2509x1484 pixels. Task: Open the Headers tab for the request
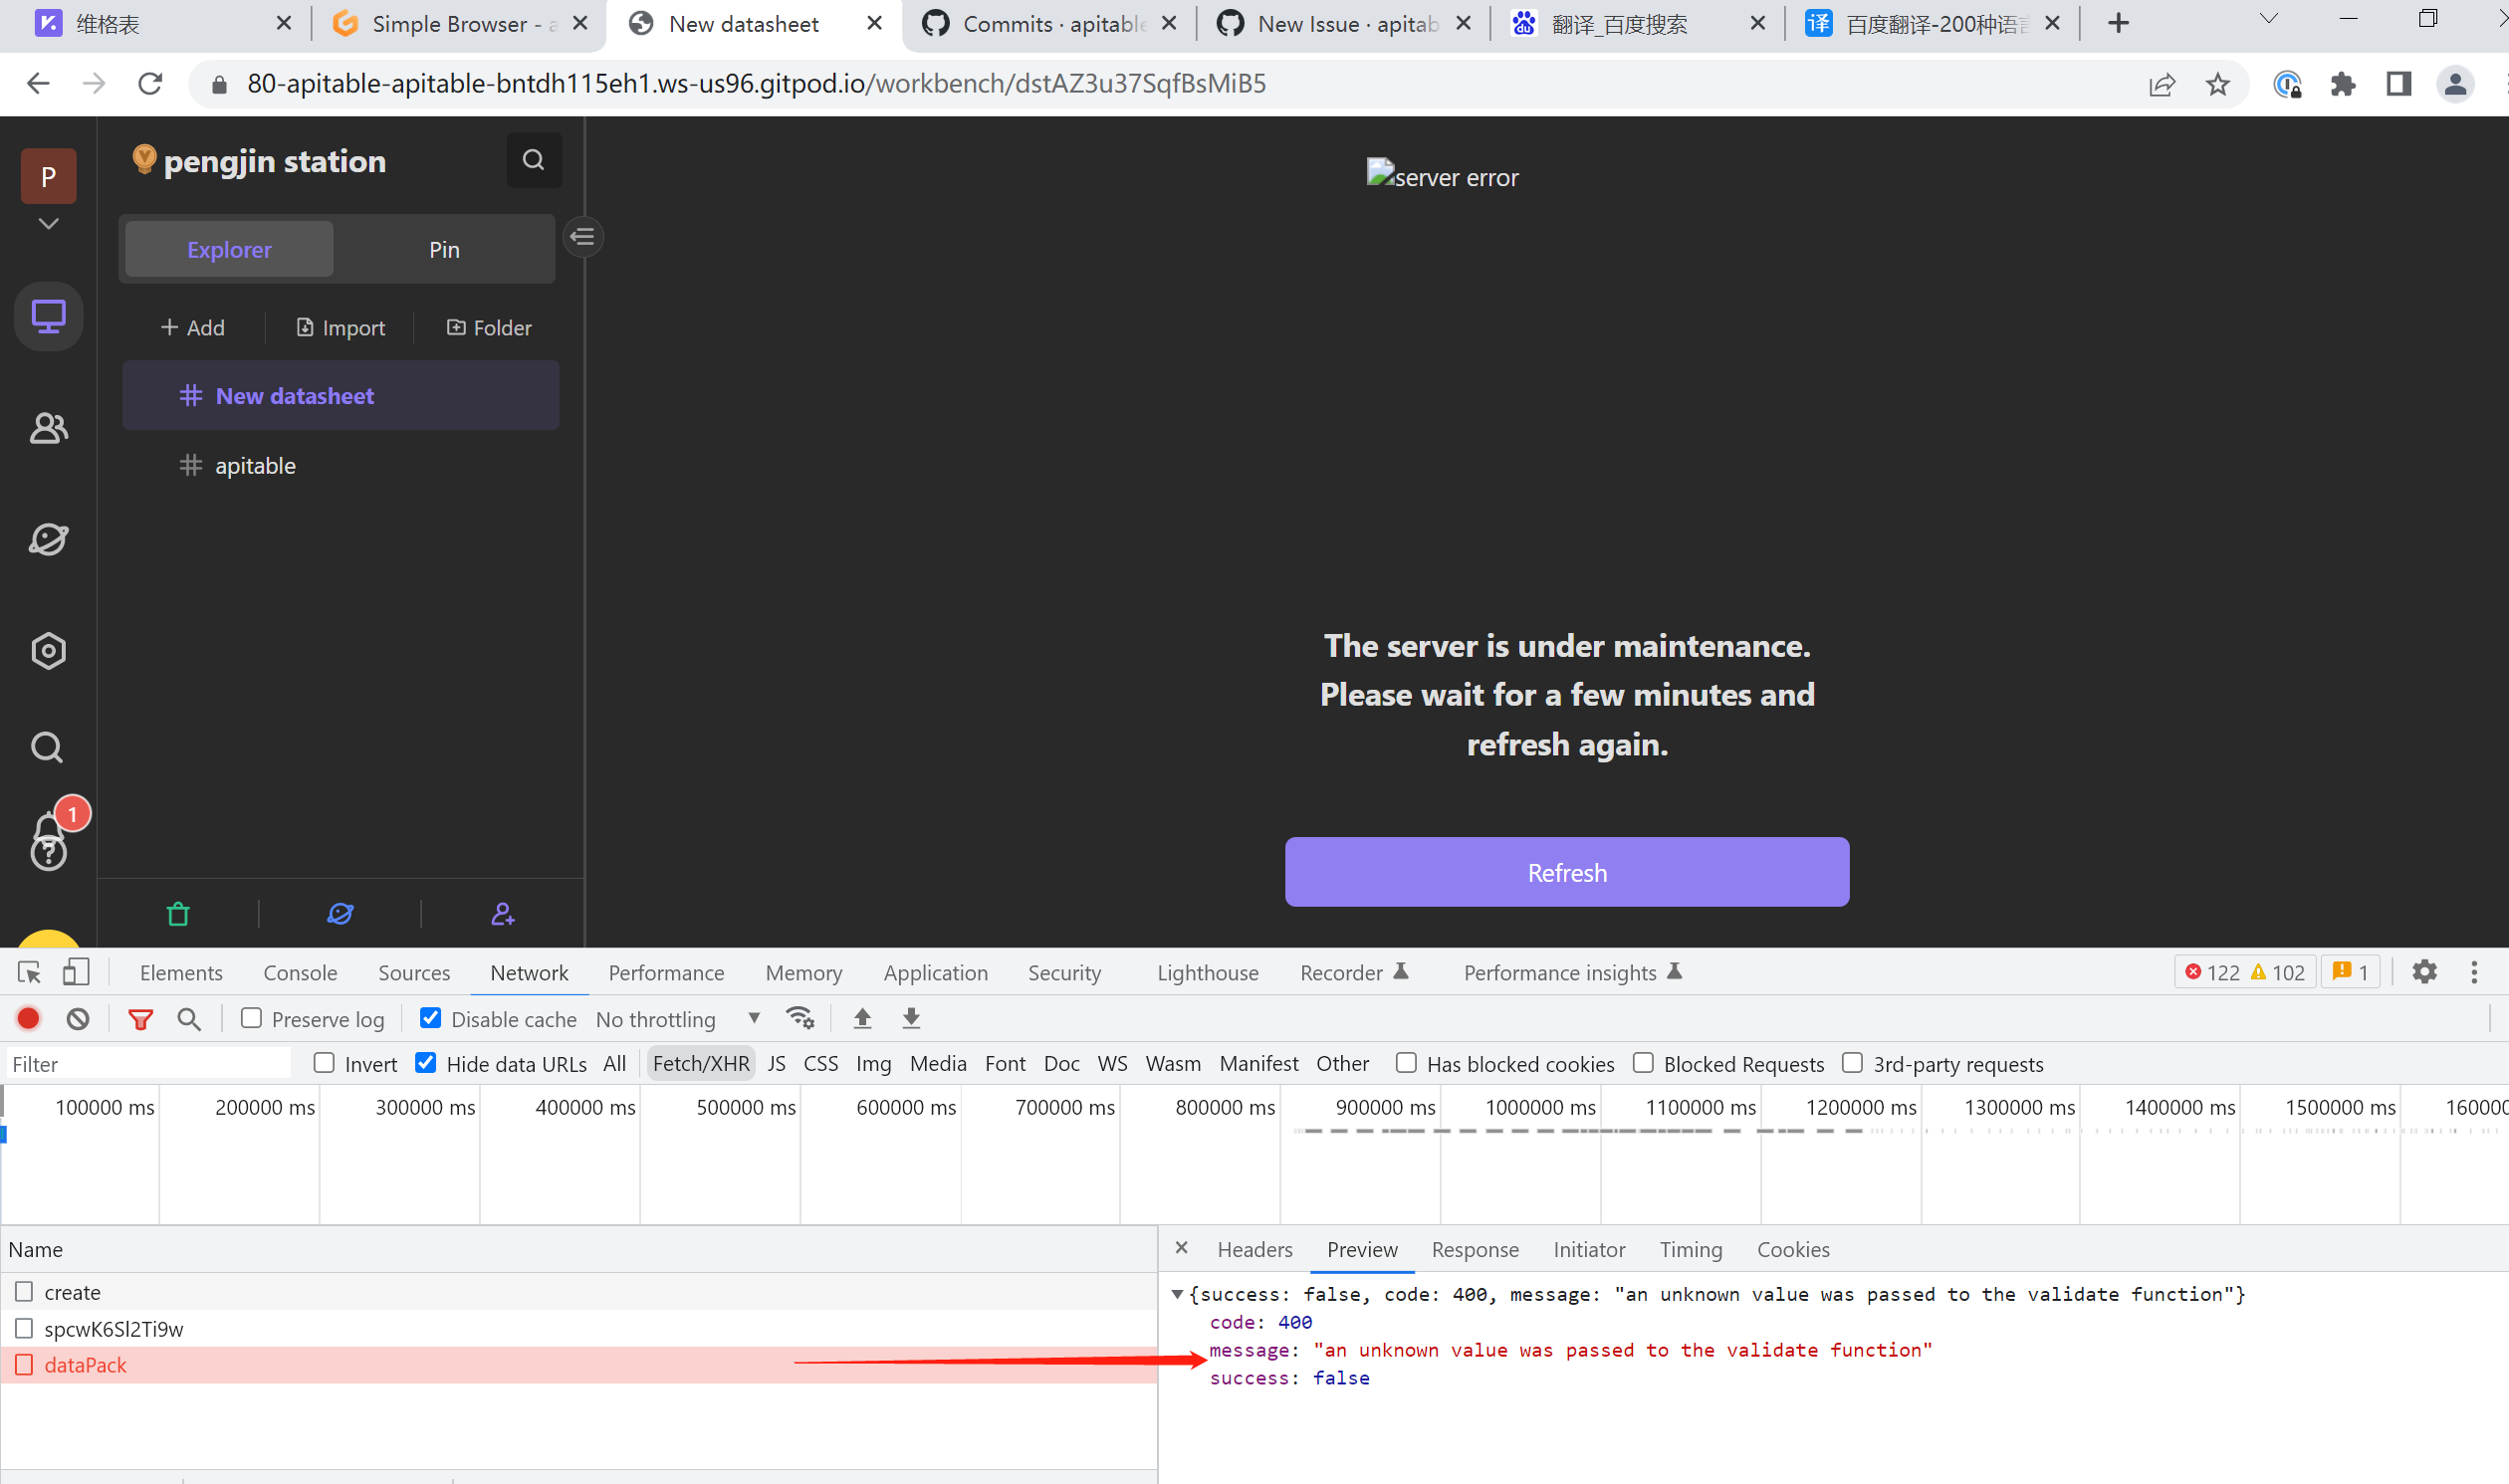[1254, 1249]
